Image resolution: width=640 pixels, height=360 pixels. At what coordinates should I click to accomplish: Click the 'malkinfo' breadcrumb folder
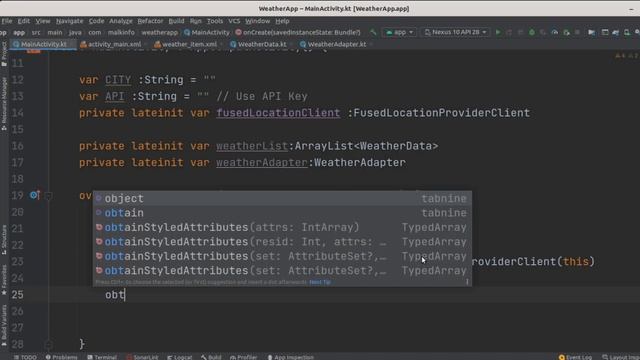coord(121,32)
